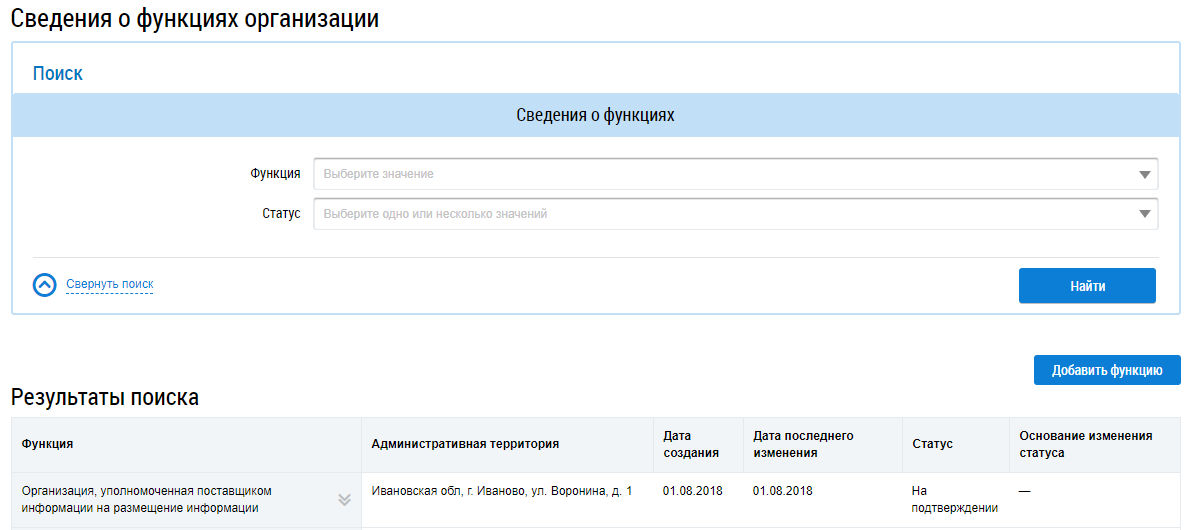Click 'Основание изменения статуса' column header
This screenshot has width=1193, height=530.
tap(1085, 444)
